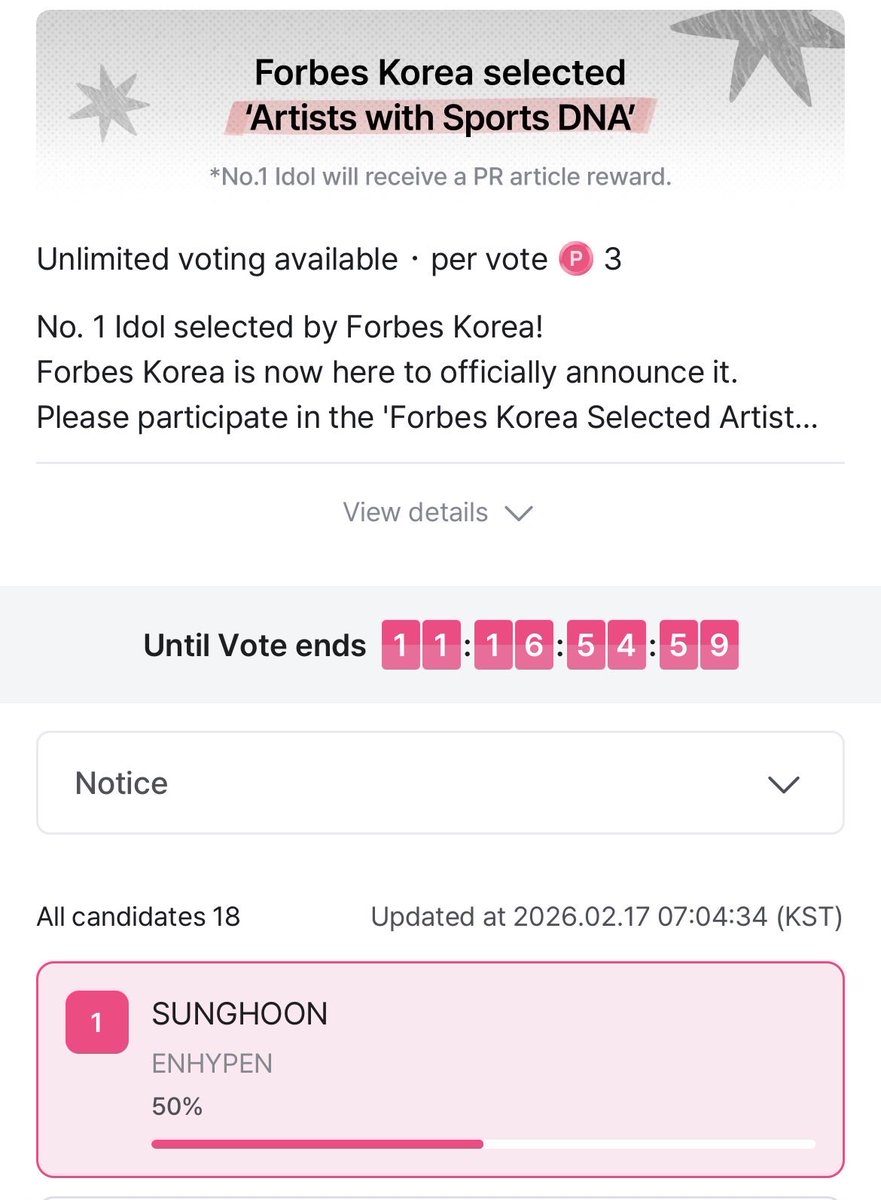Click the down arrow in Notice box

[784, 784]
